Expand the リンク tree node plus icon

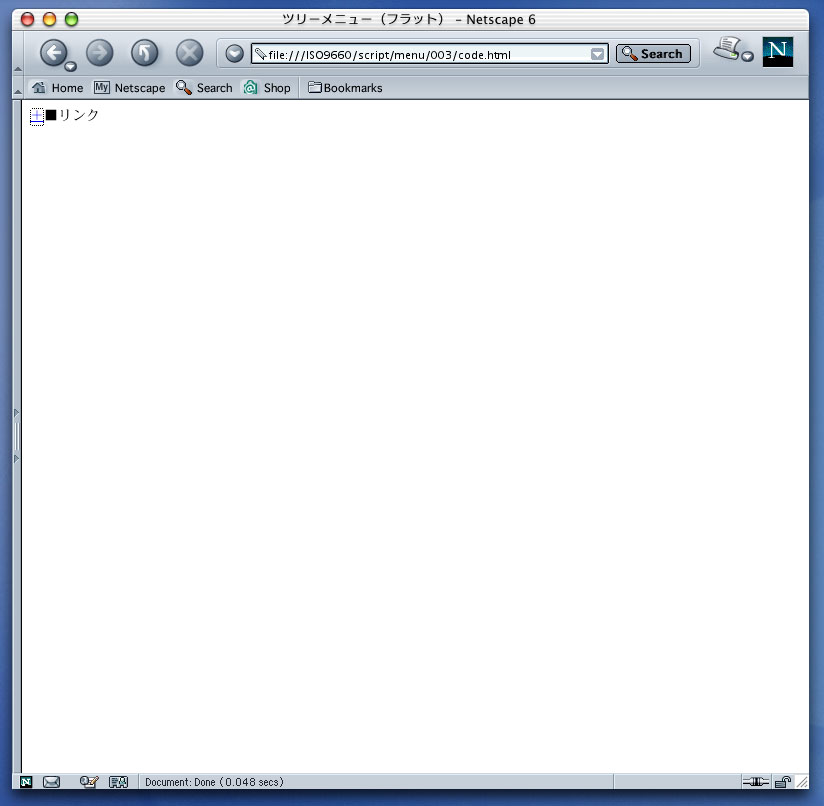(37, 116)
